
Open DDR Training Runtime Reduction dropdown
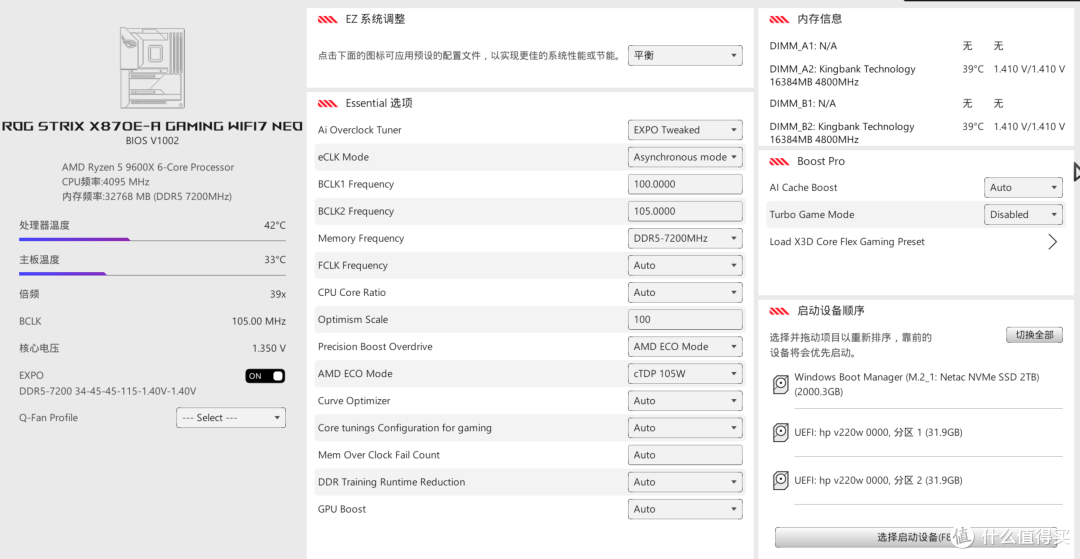point(685,482)
